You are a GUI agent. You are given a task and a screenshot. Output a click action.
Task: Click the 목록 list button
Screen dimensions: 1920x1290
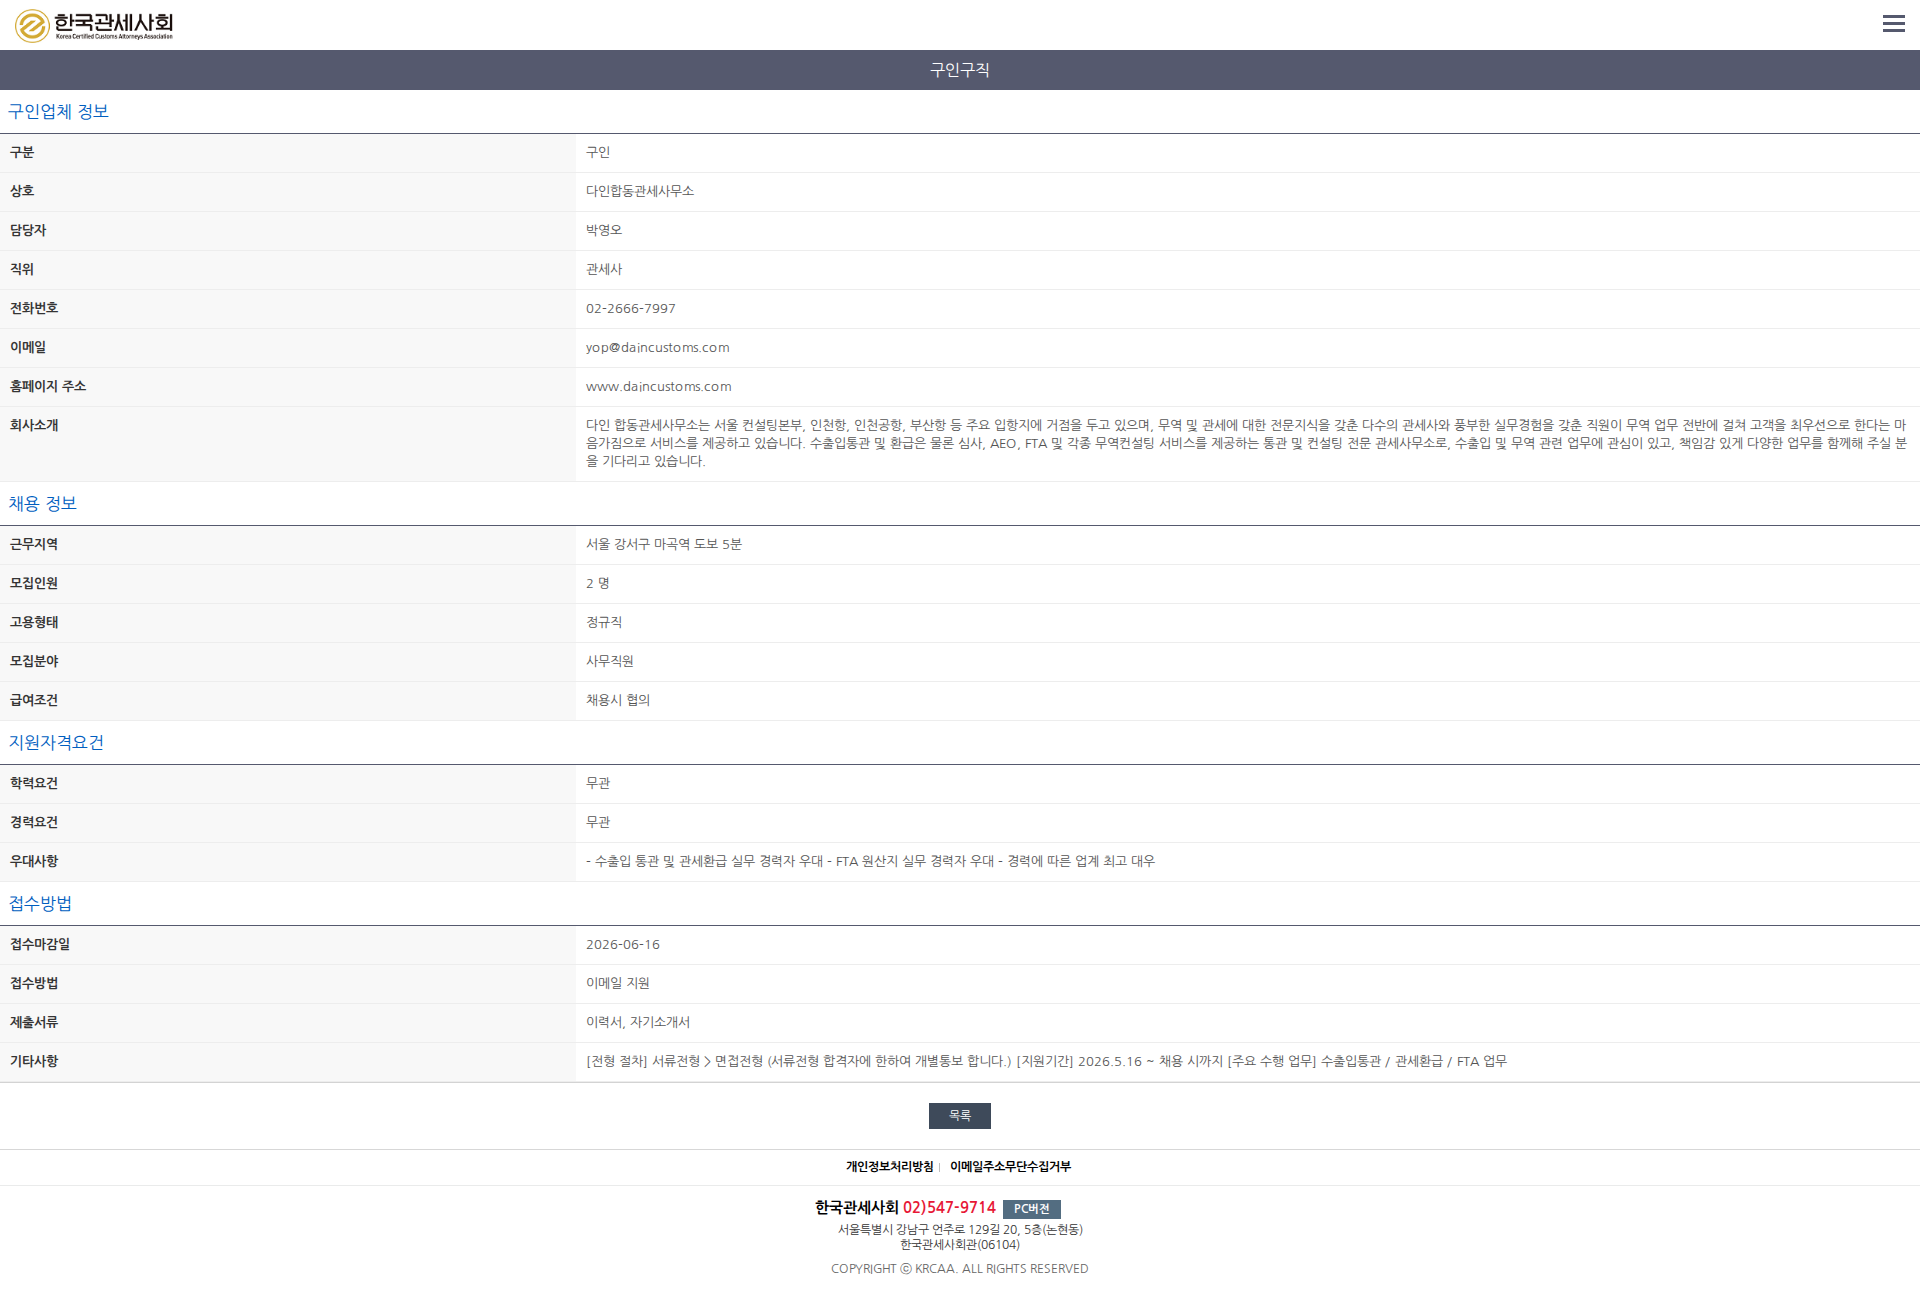coord(959,1115)
